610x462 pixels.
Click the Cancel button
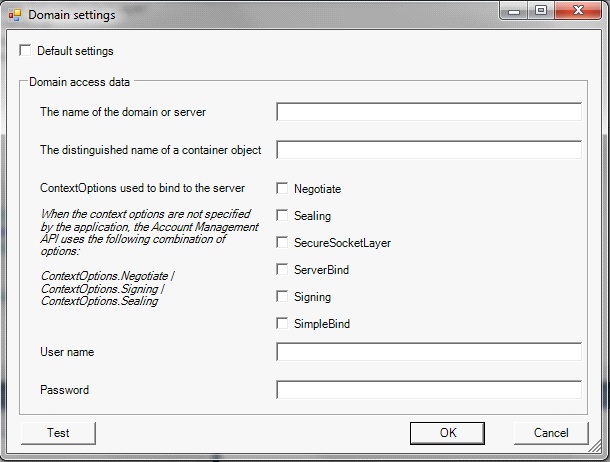pos(551,433)
